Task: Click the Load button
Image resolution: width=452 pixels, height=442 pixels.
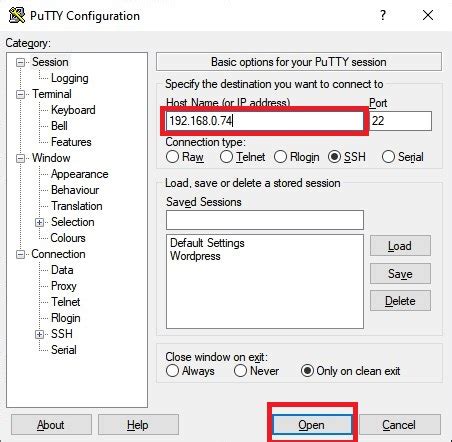Action: pyautogui.click(x=400, y=246)
